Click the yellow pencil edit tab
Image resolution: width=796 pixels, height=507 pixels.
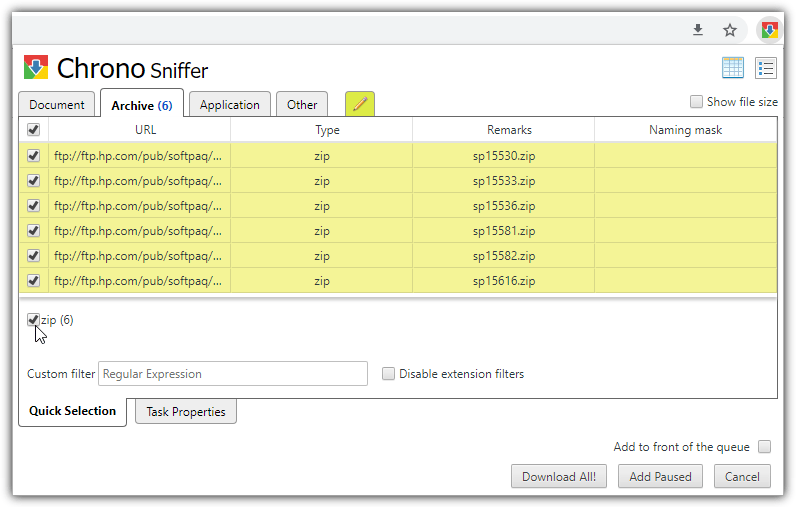click(359, 104)
